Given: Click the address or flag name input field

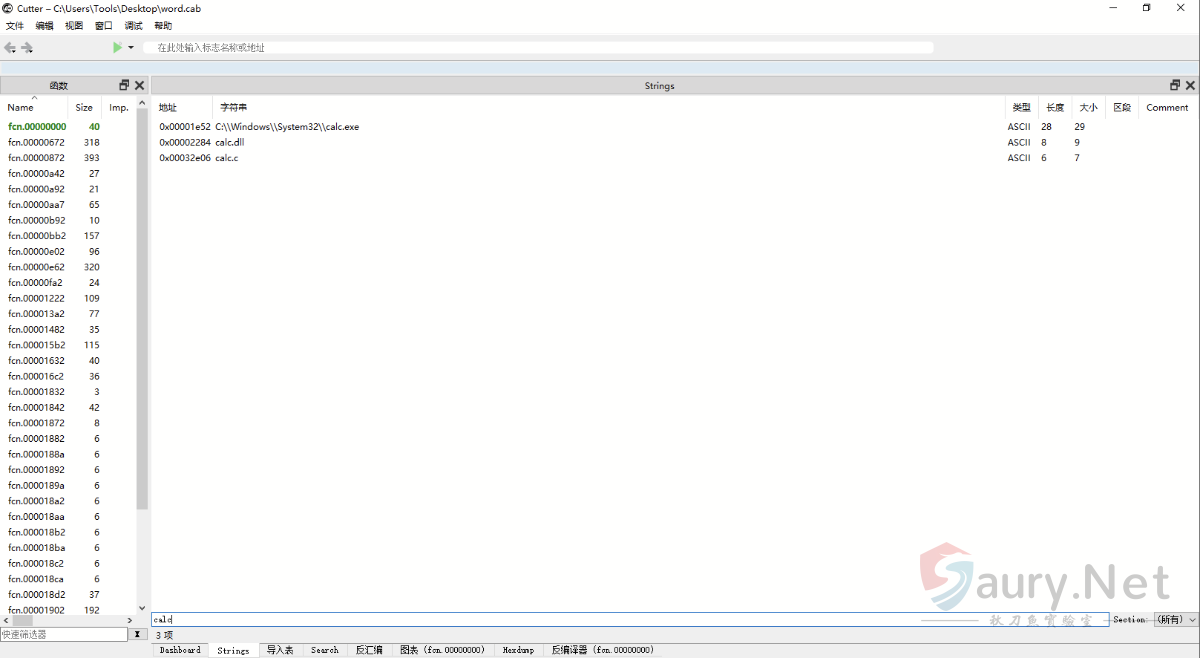Looking at the screenshot, I should click(540, 48).
